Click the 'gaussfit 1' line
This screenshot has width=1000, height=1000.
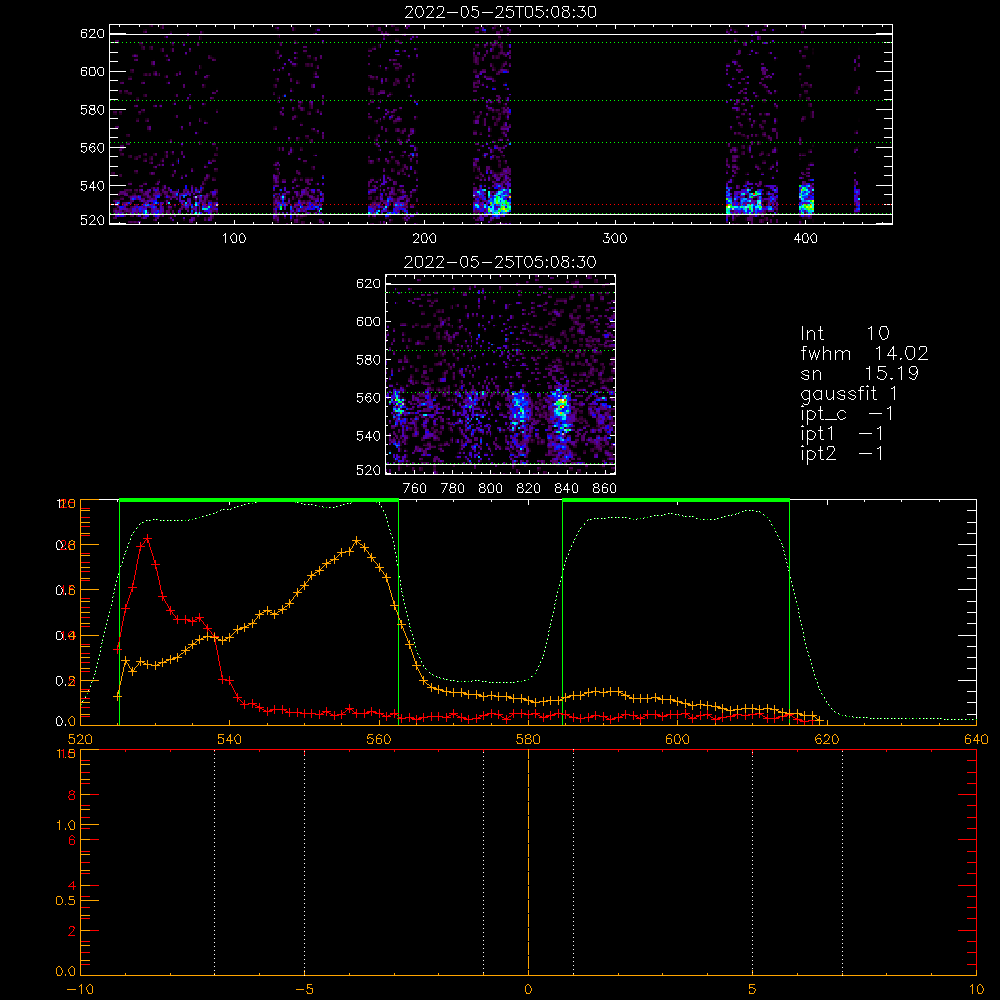pos(849,393)
